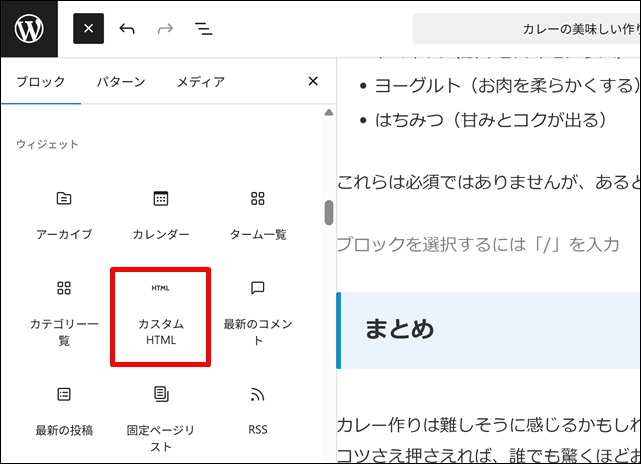
Task: Insert the 最新の投稿 block
Action: pyautogui.click(x=64, y=411)
